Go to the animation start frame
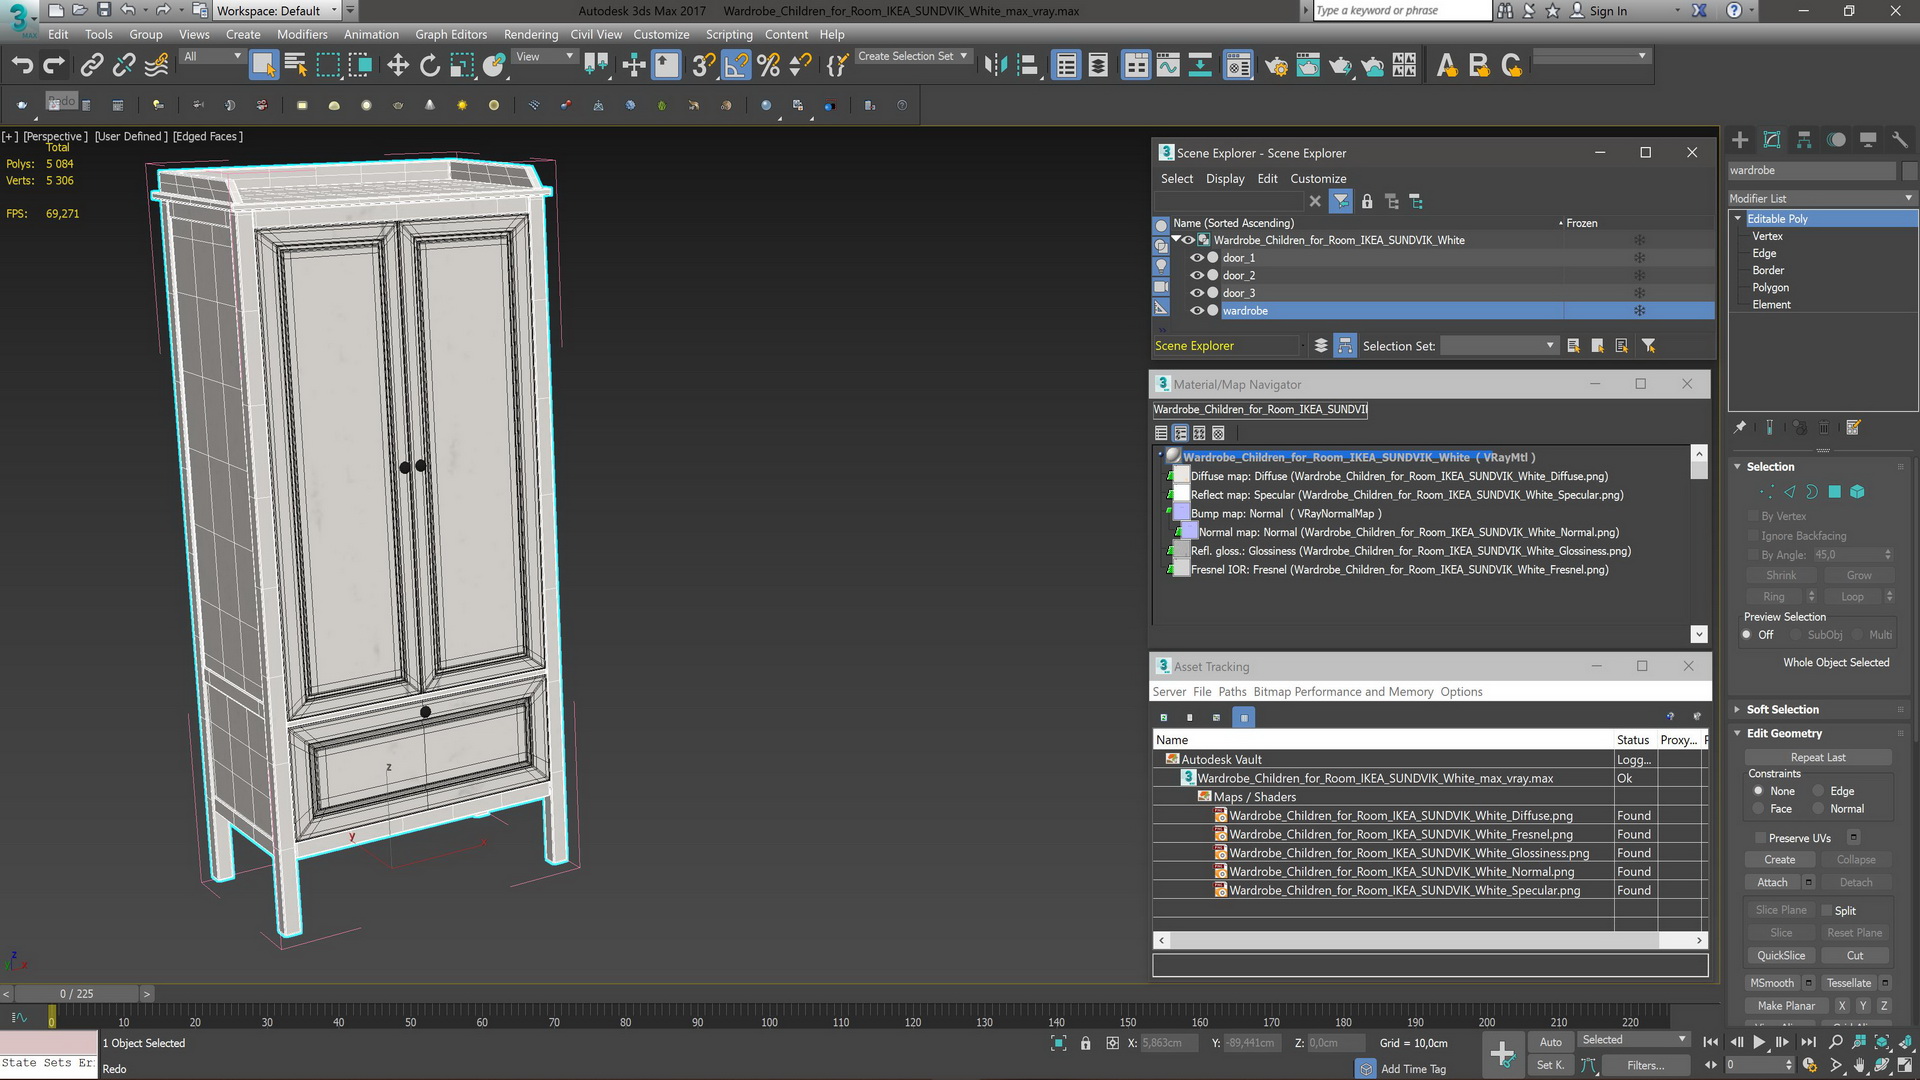Screen dimensions: 1920x1080 pyautogui.click(x=1711, y=1042)
